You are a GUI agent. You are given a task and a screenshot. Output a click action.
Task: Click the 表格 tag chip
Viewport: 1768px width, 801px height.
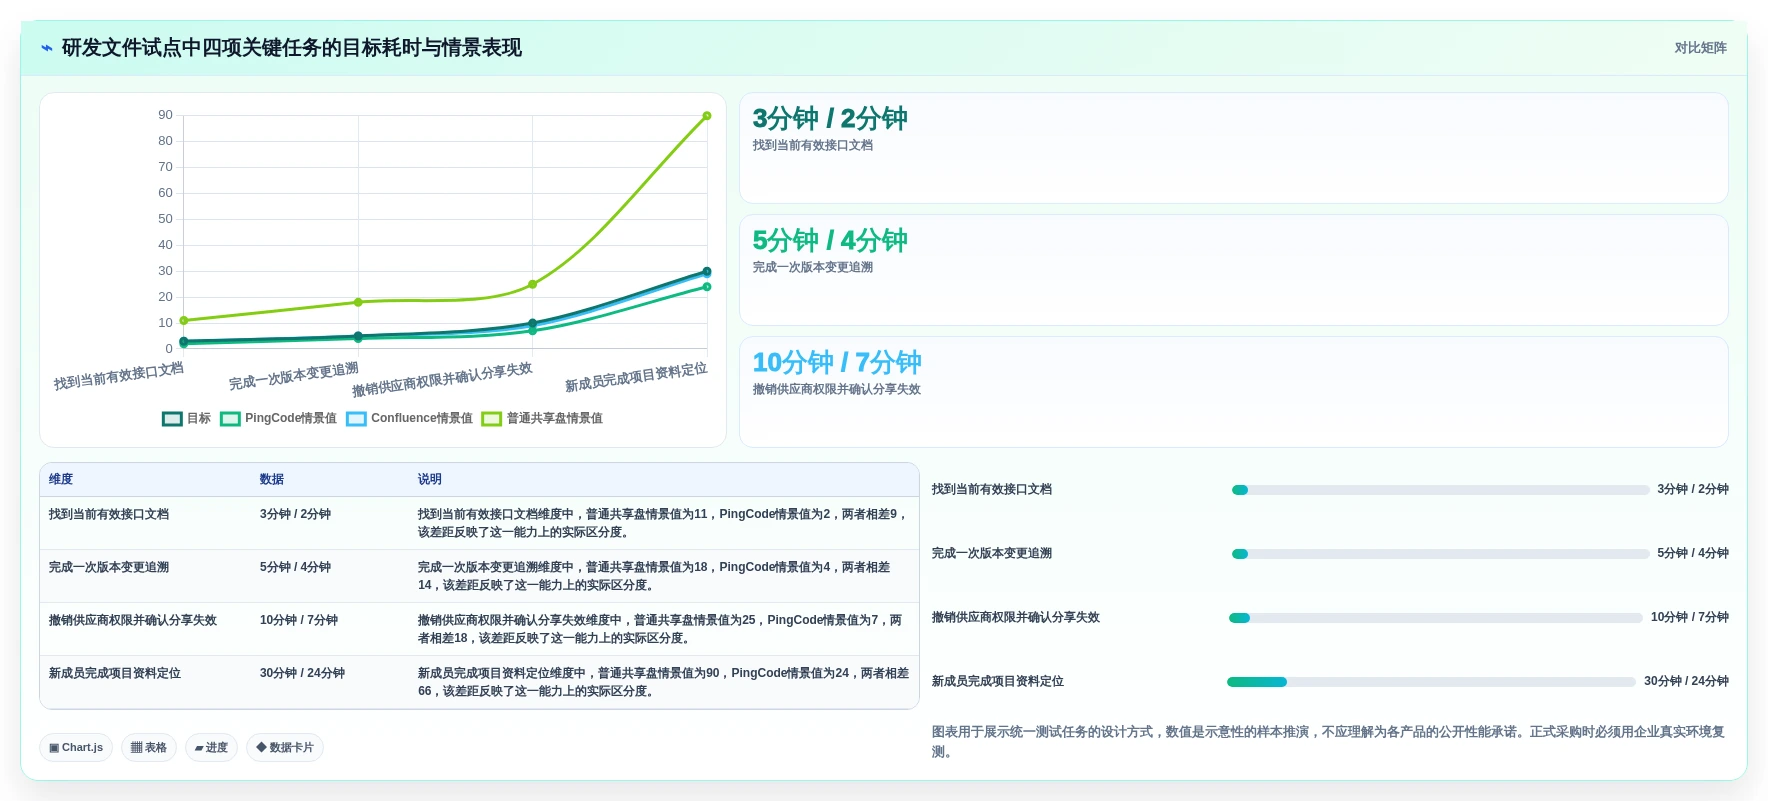click(149, 747)
